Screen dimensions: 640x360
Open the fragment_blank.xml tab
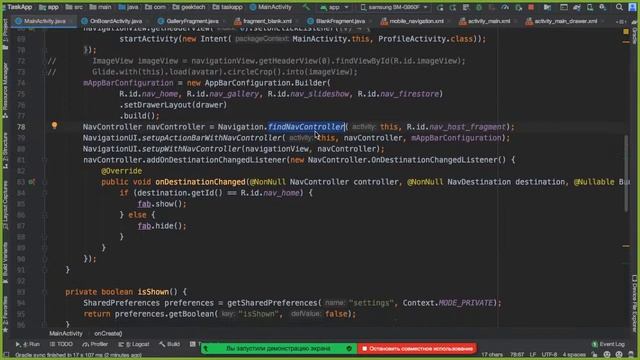tap(263, 21)
